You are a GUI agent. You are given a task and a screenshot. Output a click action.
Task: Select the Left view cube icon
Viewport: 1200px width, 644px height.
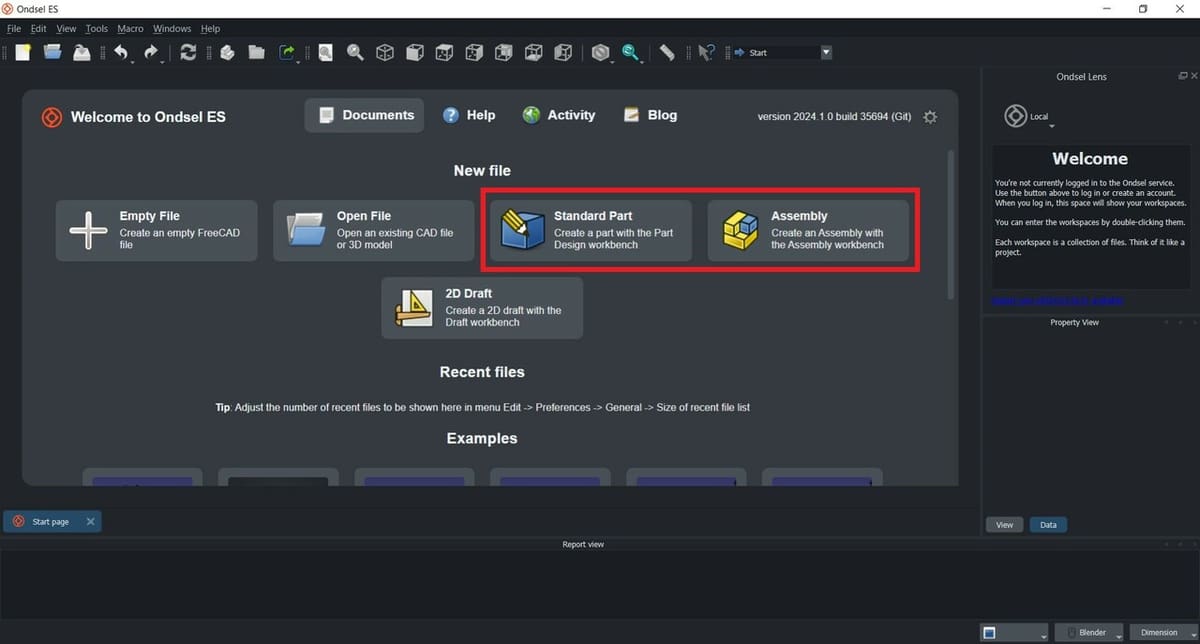[564, 53]
